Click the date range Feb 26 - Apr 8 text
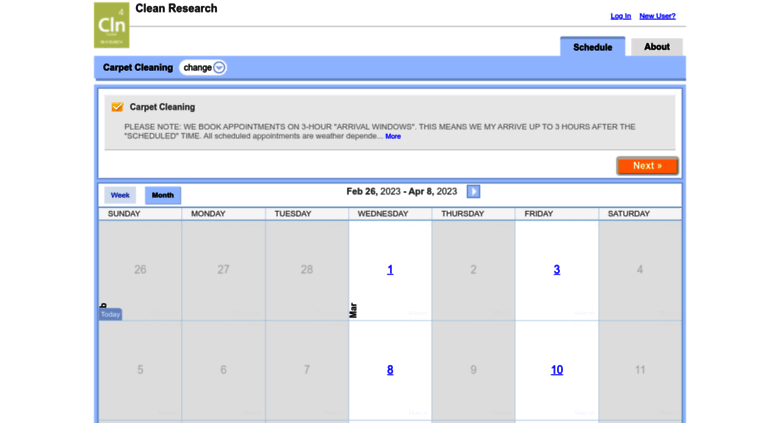The width and height of the screenshot is (777, 423). click(x=401, y=191)
